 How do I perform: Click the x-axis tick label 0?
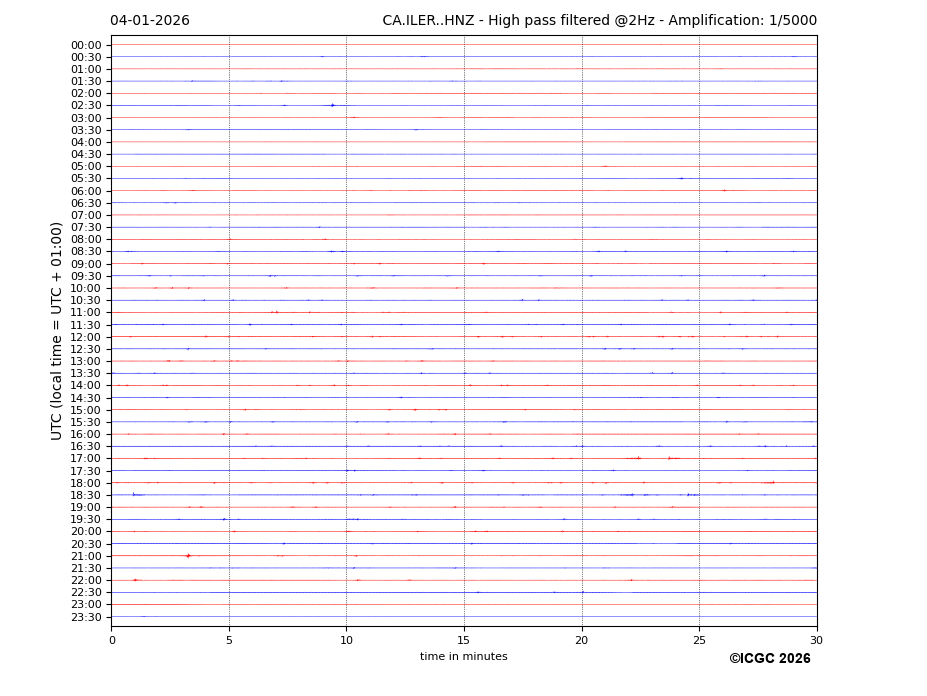111,639
